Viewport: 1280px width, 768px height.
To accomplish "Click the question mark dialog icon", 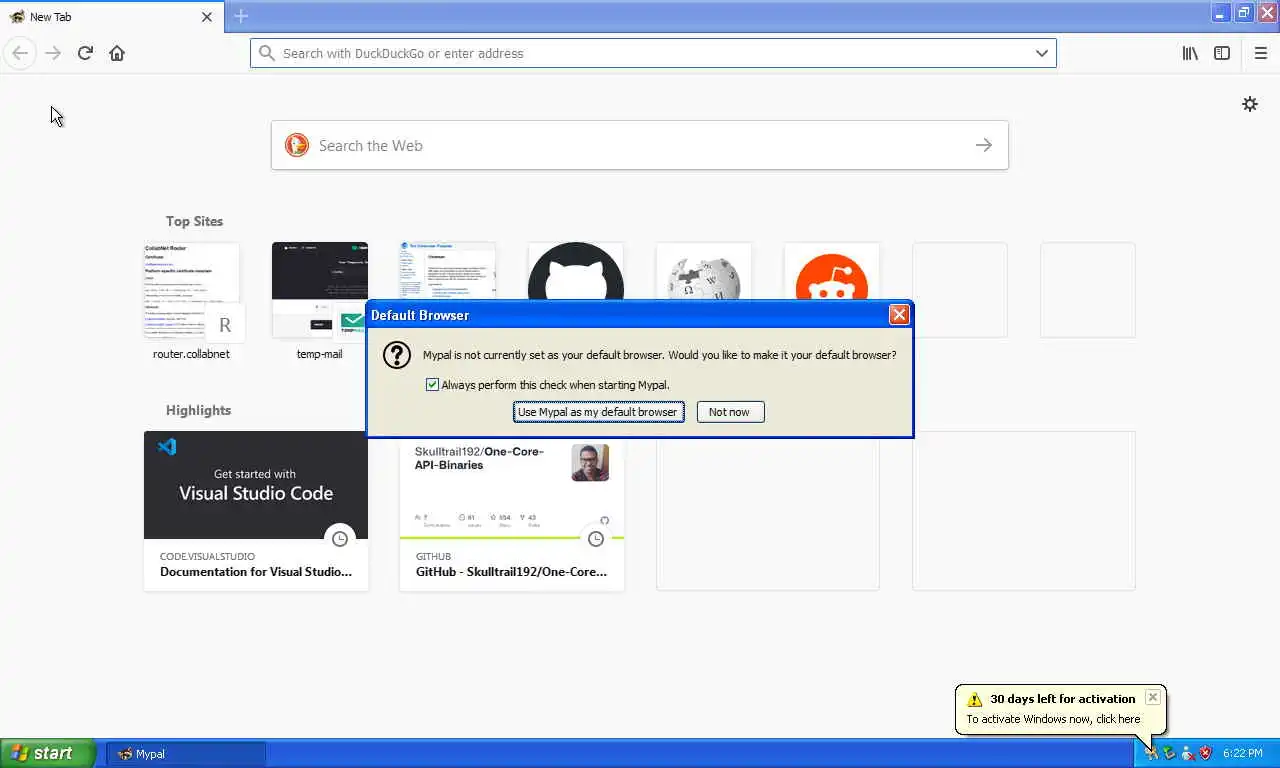I will 397,355.
